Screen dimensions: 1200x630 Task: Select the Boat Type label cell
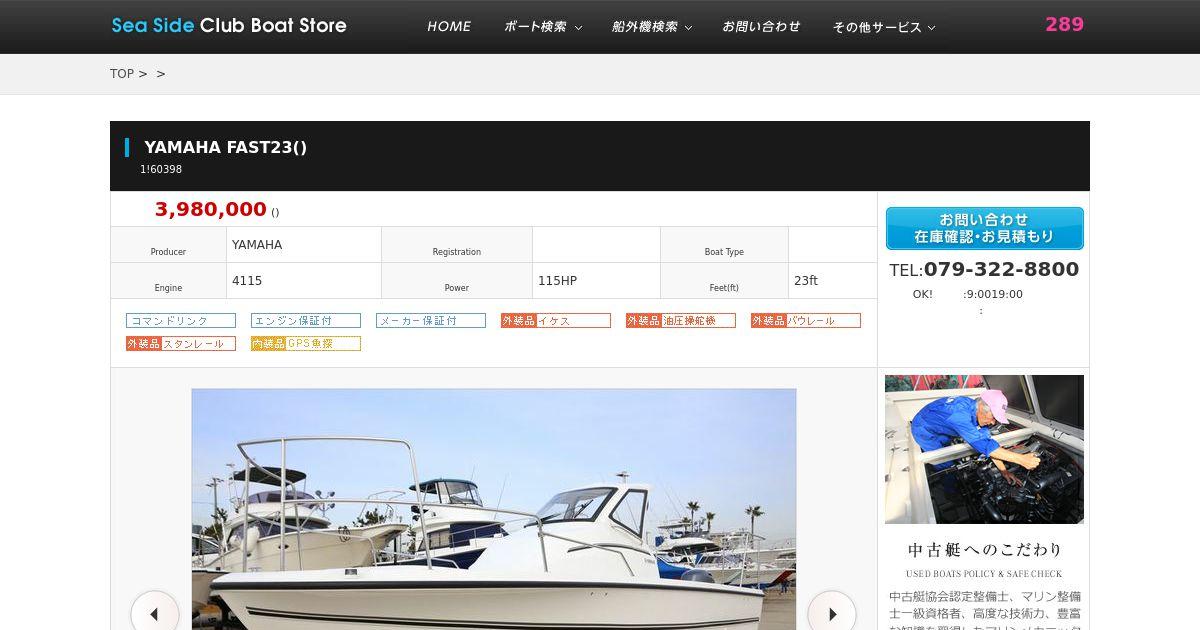tap(724, 245)
